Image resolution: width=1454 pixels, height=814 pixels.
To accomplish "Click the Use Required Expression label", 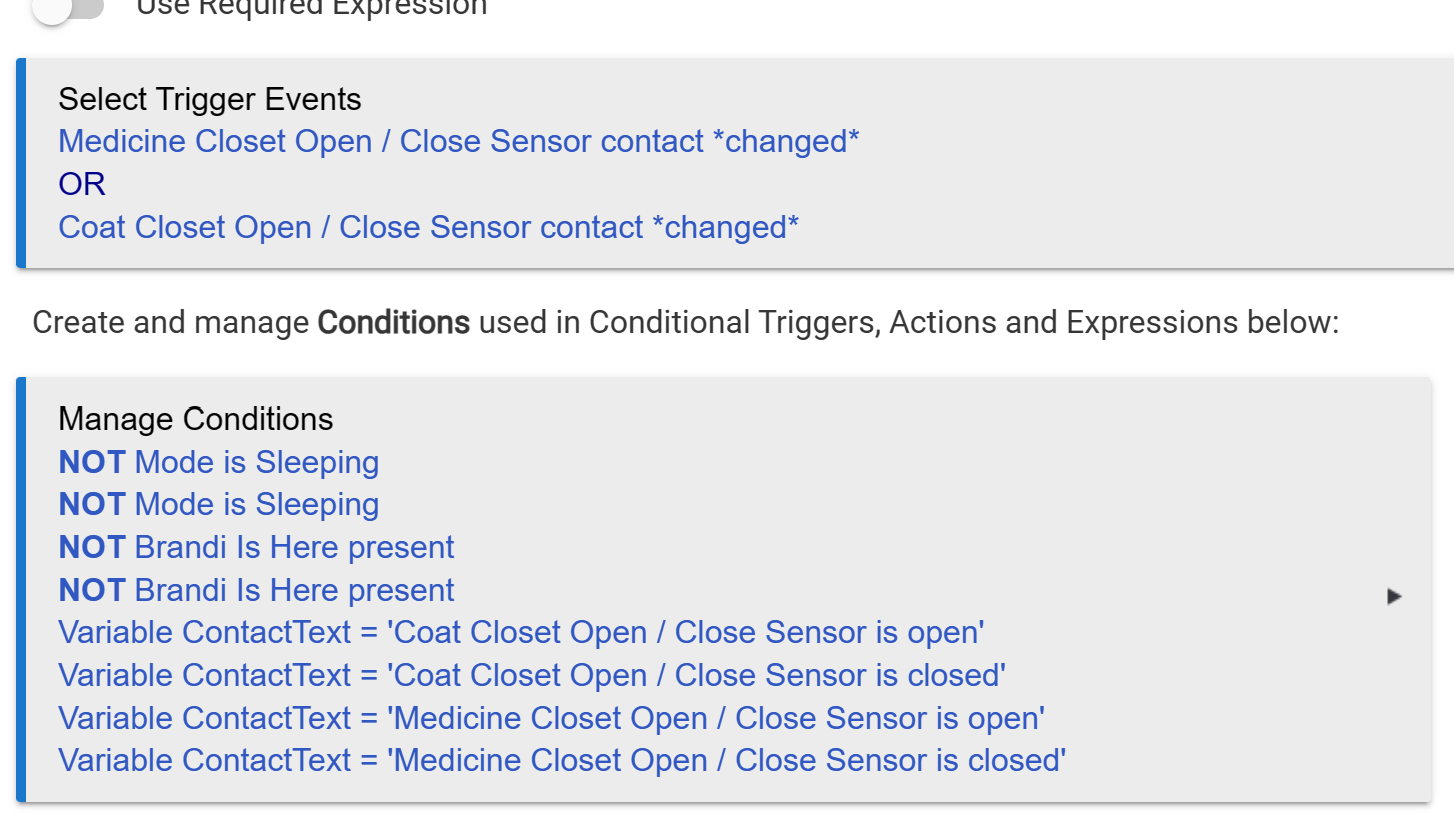I will [311, 8].
